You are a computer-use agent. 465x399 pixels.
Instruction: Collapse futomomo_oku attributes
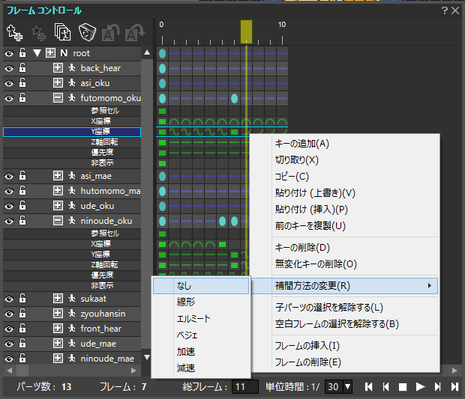coord(58,98)
